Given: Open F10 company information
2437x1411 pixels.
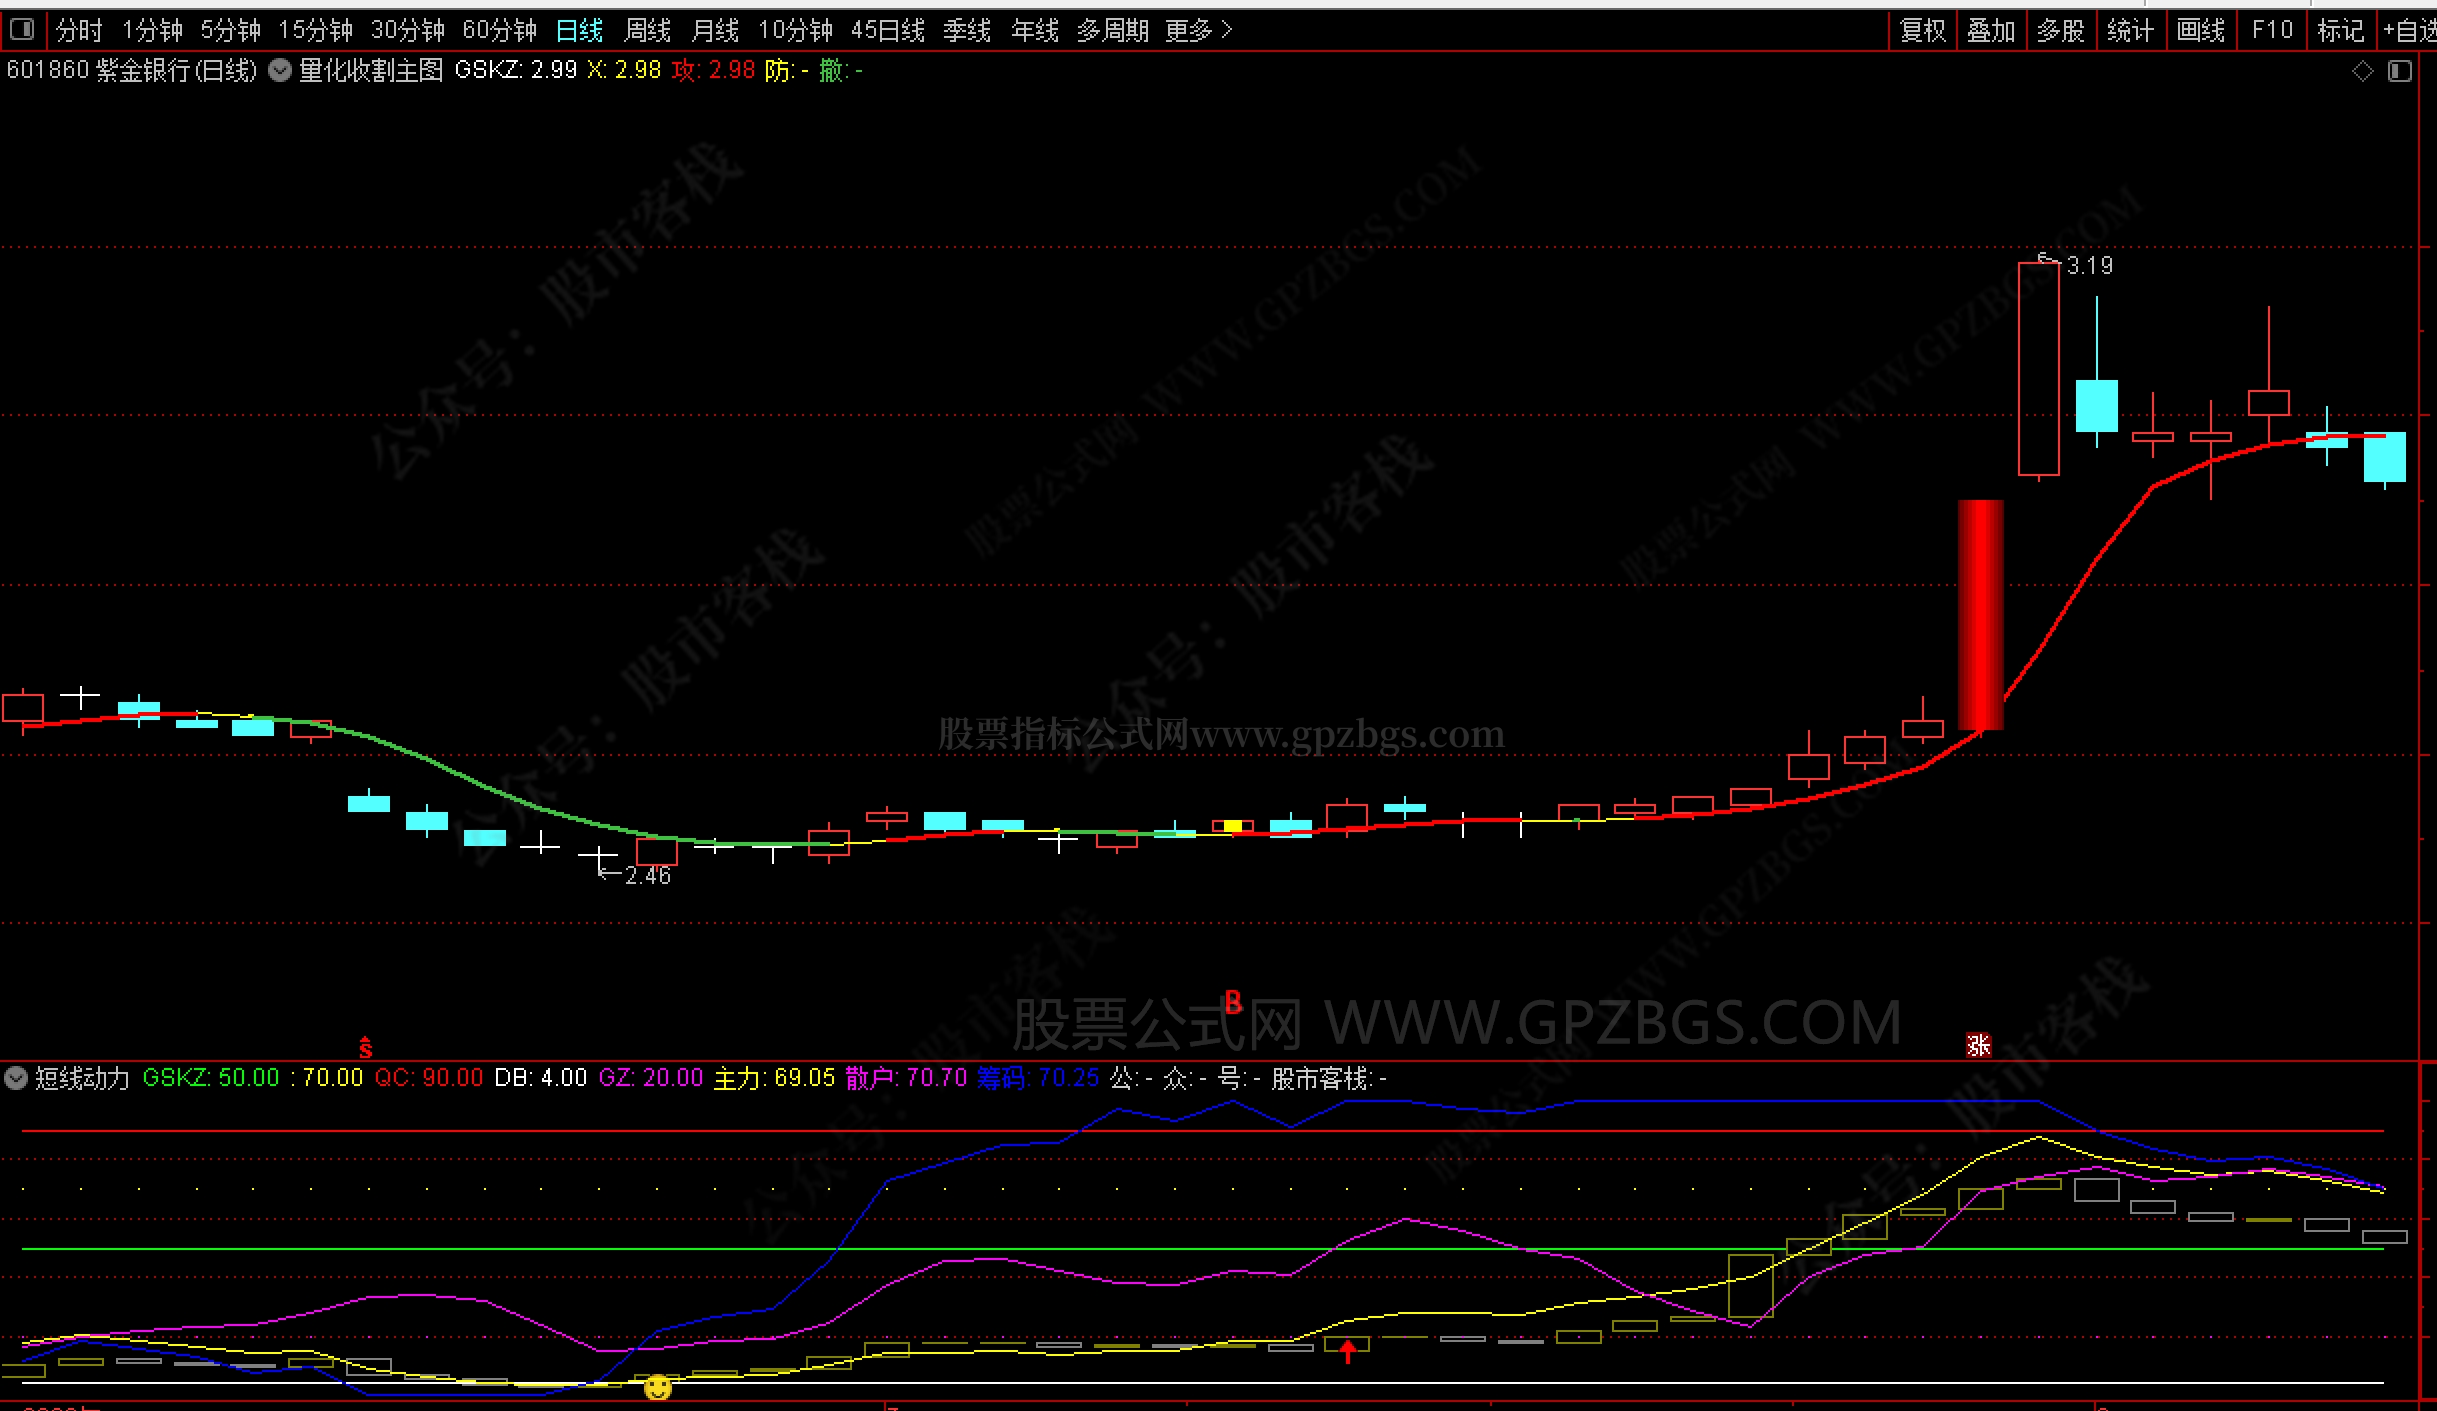Looking at the screenshot, I should click(x=2272, y=31).
